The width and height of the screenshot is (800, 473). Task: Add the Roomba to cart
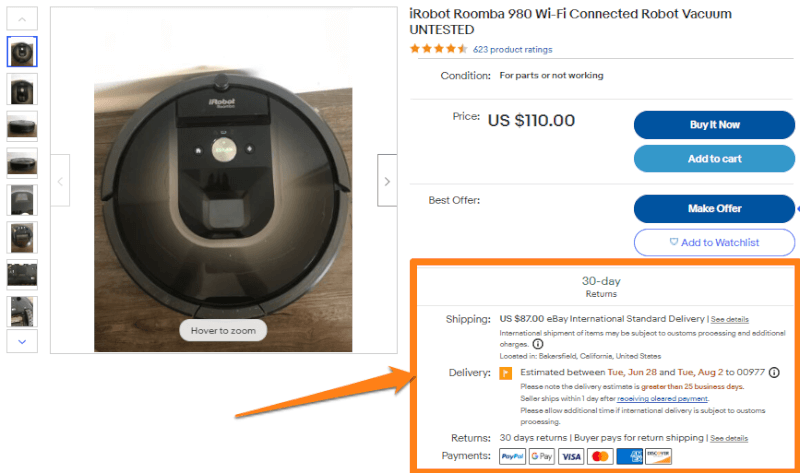pos(714,159)
